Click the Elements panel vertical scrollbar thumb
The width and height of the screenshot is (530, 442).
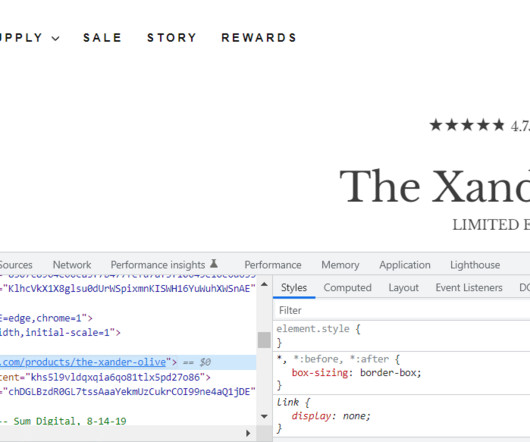(264, 340)
